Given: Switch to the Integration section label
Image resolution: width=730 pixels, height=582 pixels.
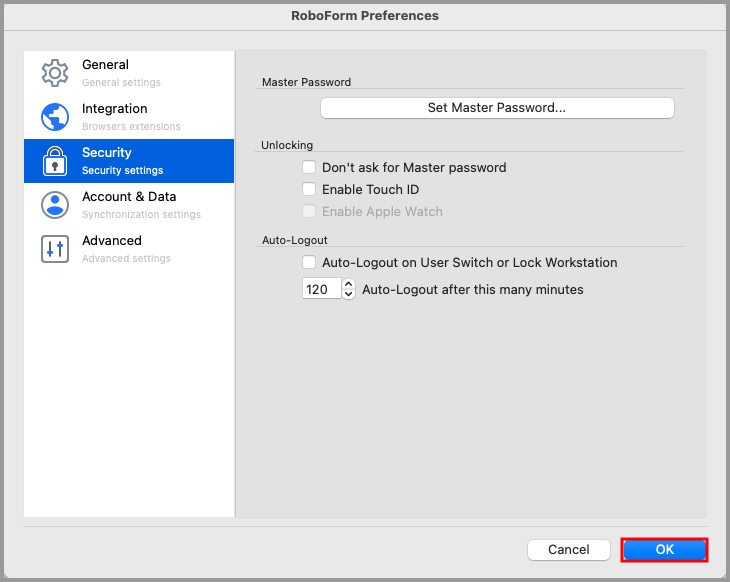Looking at the screenshot, I should pos(115,108).
